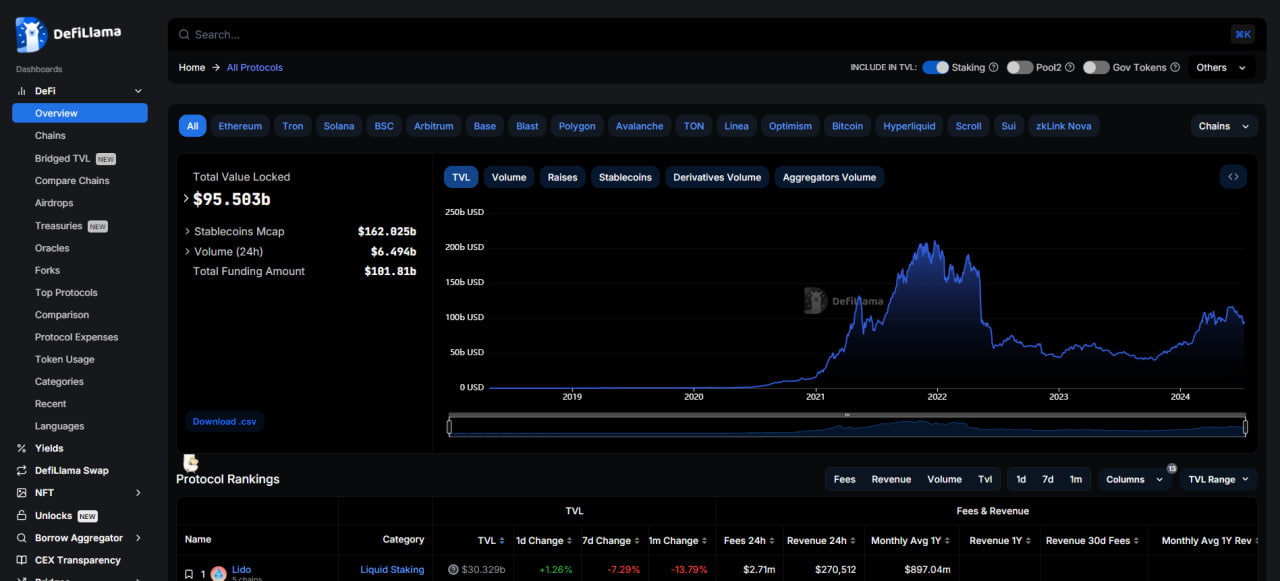
Task: Switch chart to the Stablecoins tab
Action: pos(625,177)
